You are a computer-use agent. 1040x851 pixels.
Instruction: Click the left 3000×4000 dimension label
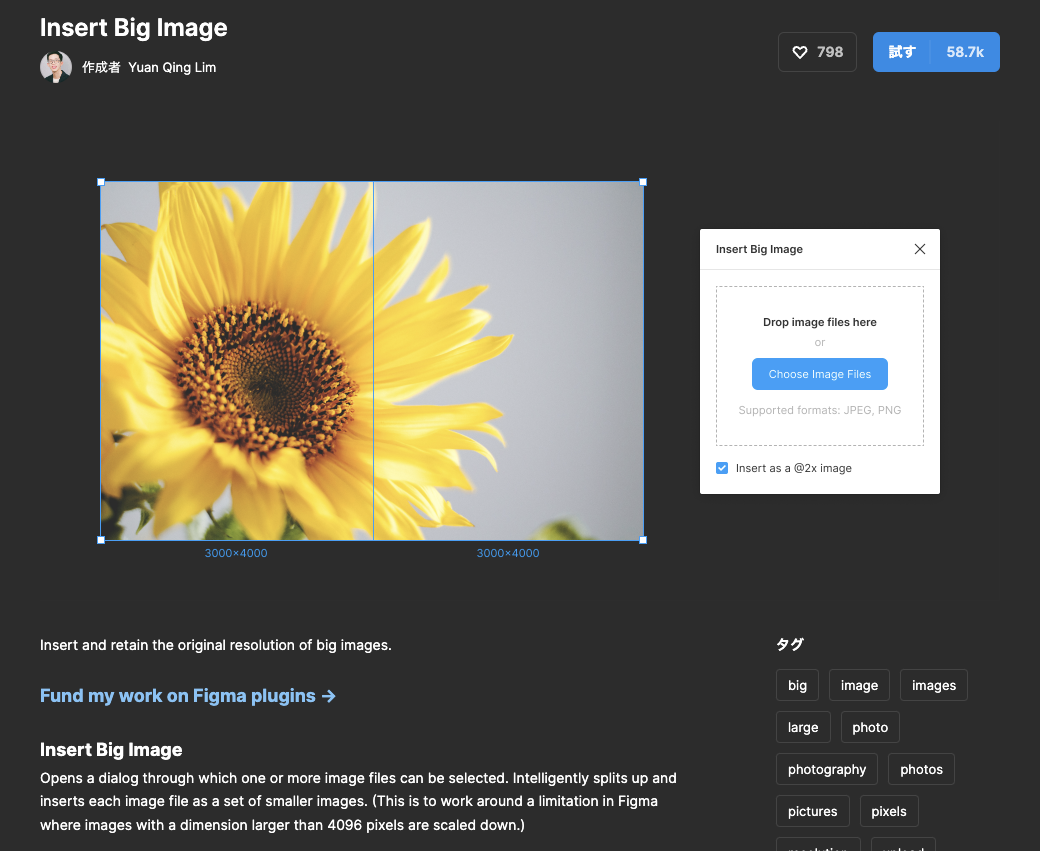235,552
